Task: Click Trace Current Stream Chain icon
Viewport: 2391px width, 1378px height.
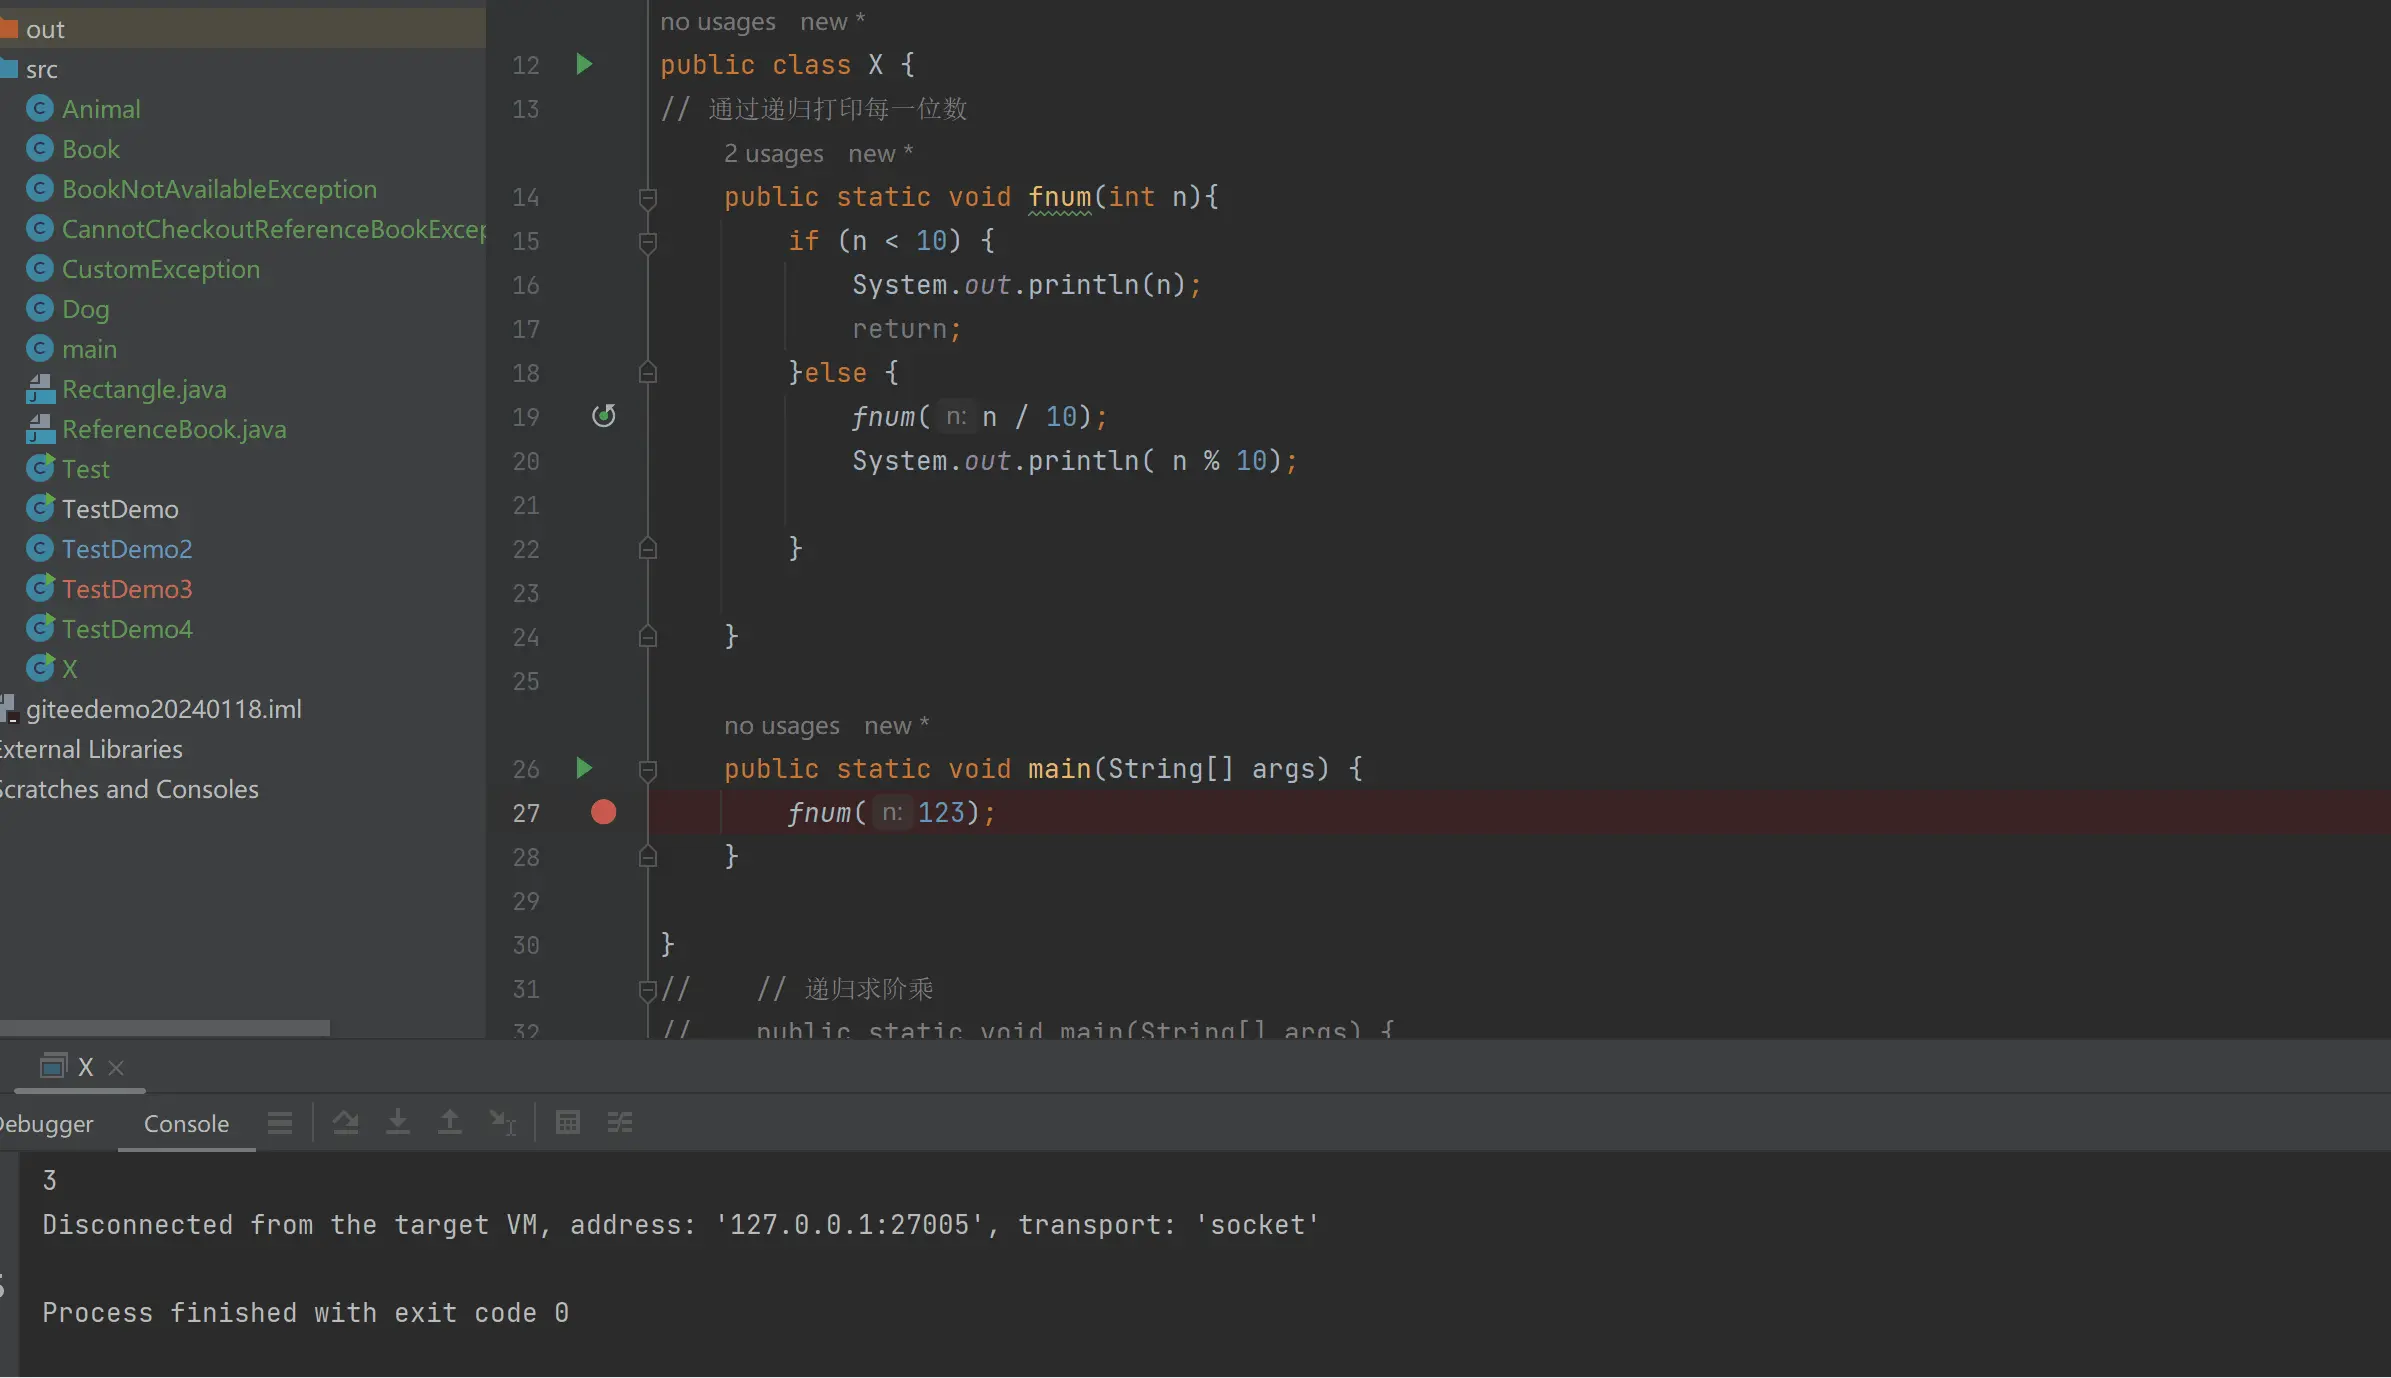Action: click(x=620, y=1123)
